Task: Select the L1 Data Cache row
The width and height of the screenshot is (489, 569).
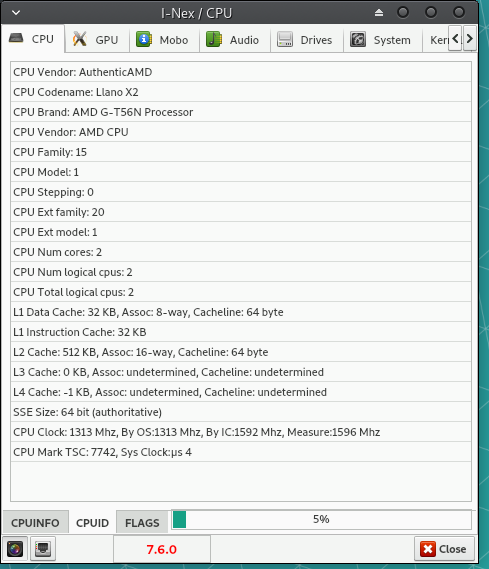Action: (241, 312)
